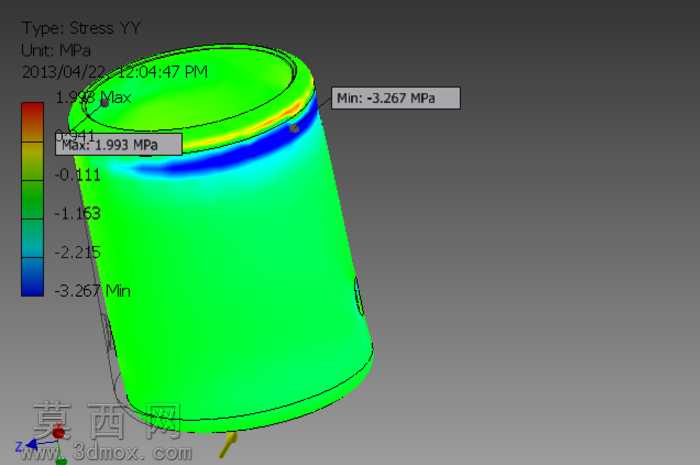Click the '-3.267 Min' legend value
The image size is (700, 465).
point(92,291)
